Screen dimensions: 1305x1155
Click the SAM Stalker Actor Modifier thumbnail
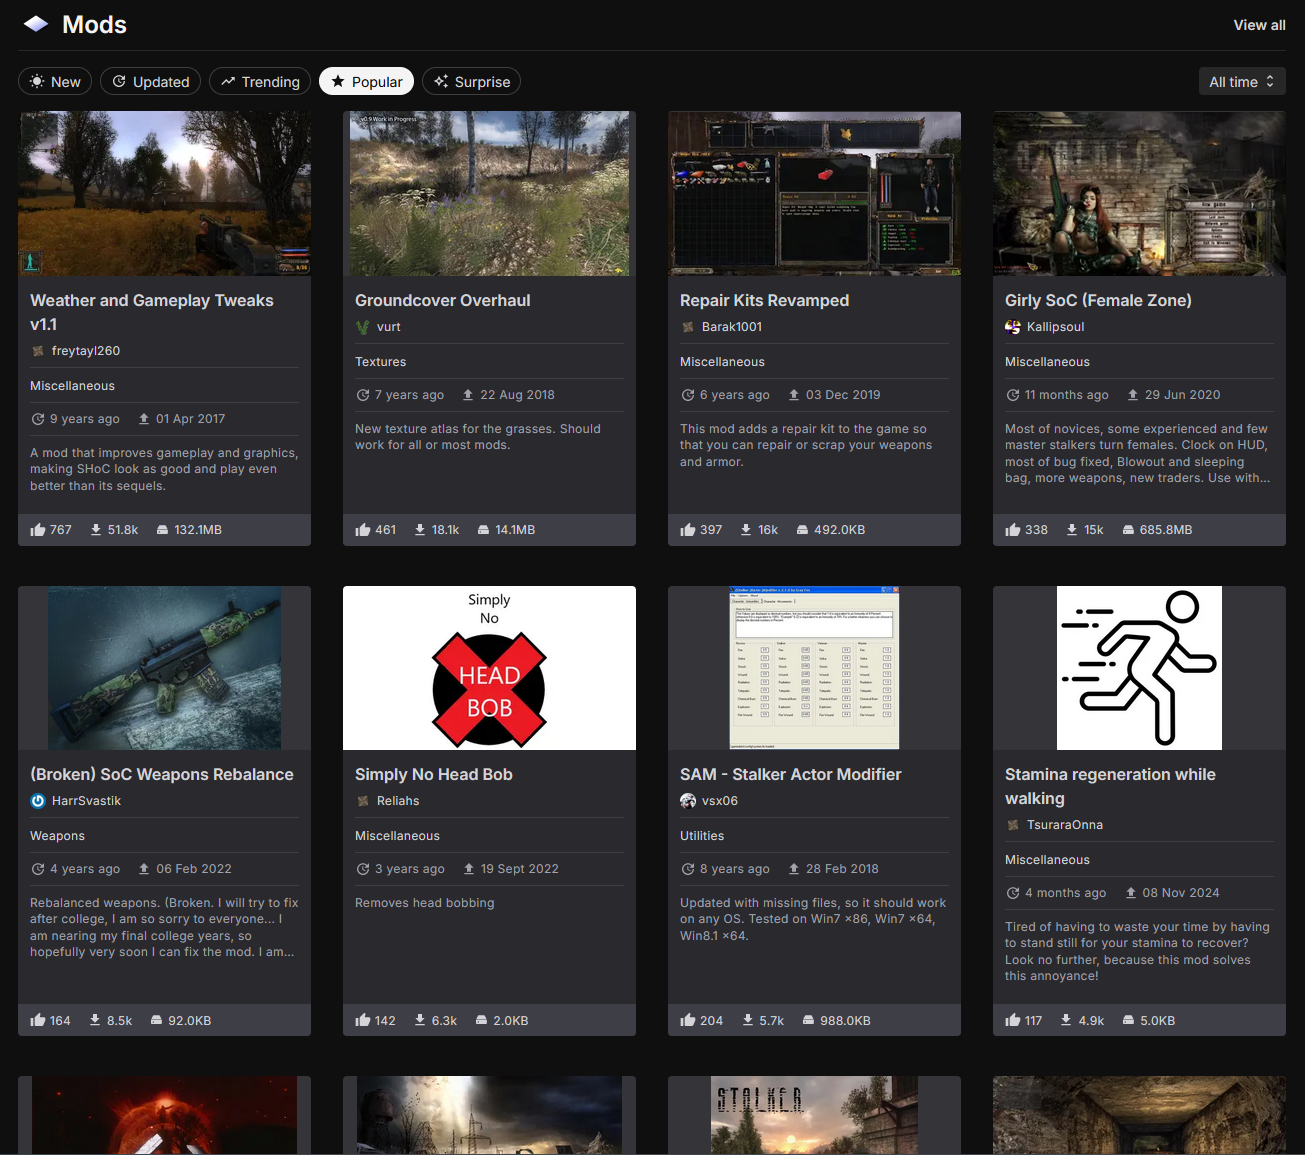click(814, 668)
